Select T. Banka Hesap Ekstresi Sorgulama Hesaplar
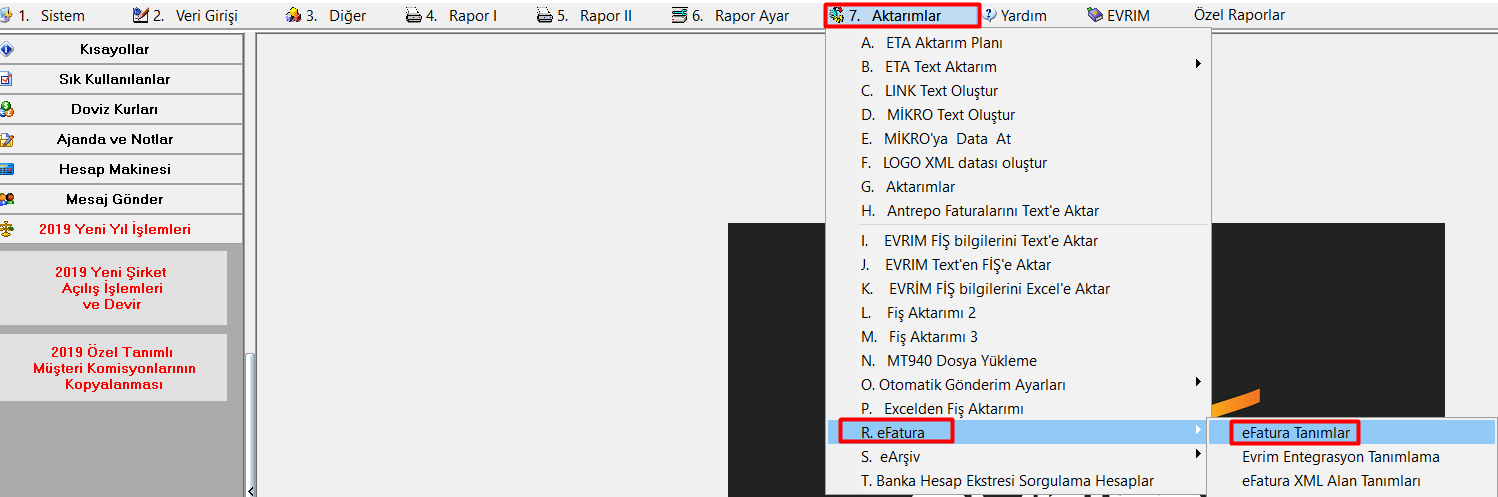Screen dimensions: 1498x497 [1018, 481]
